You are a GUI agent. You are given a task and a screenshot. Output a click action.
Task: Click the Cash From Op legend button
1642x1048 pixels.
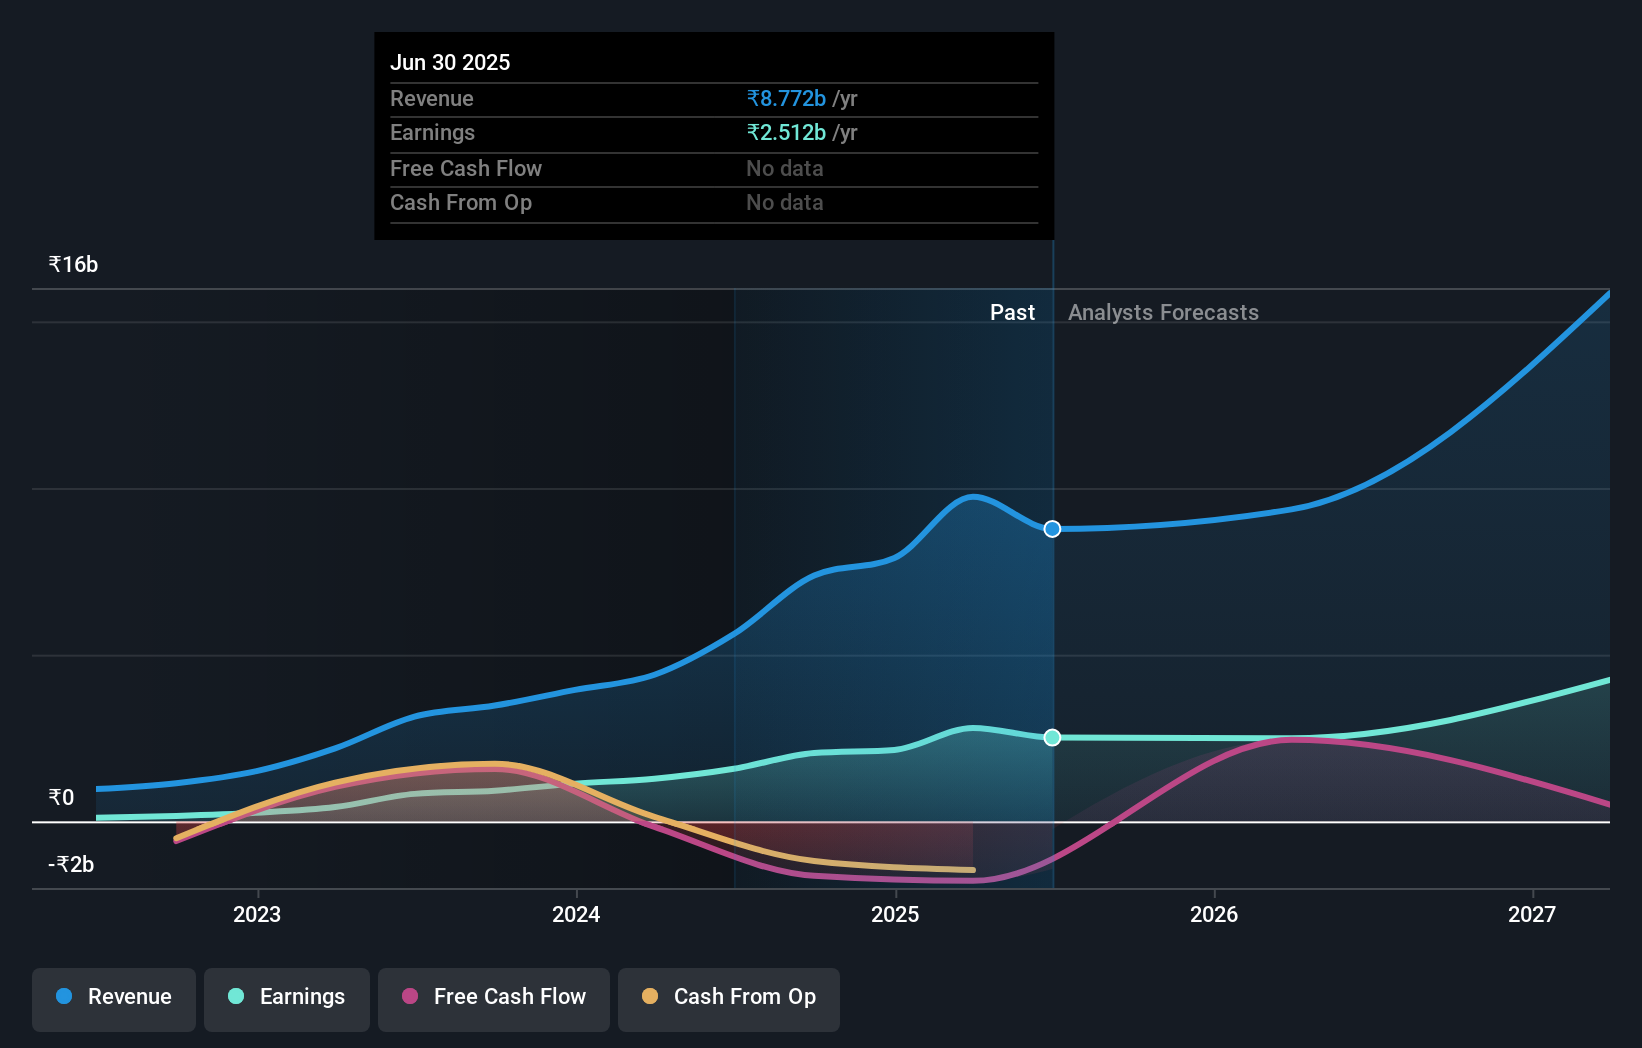pyautogui.click(x=728, y=999)
